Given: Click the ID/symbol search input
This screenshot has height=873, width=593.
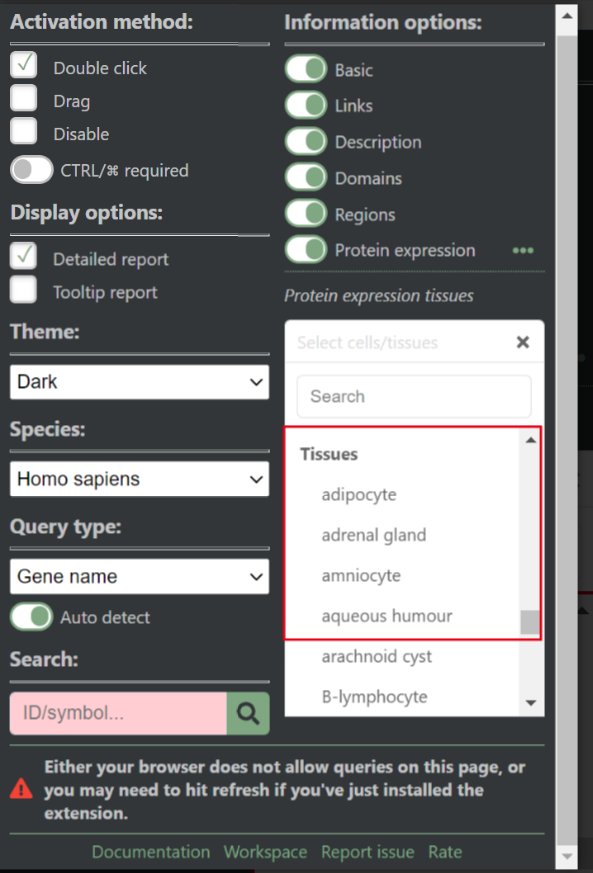Looking at the screenshot, I should 118,713.
